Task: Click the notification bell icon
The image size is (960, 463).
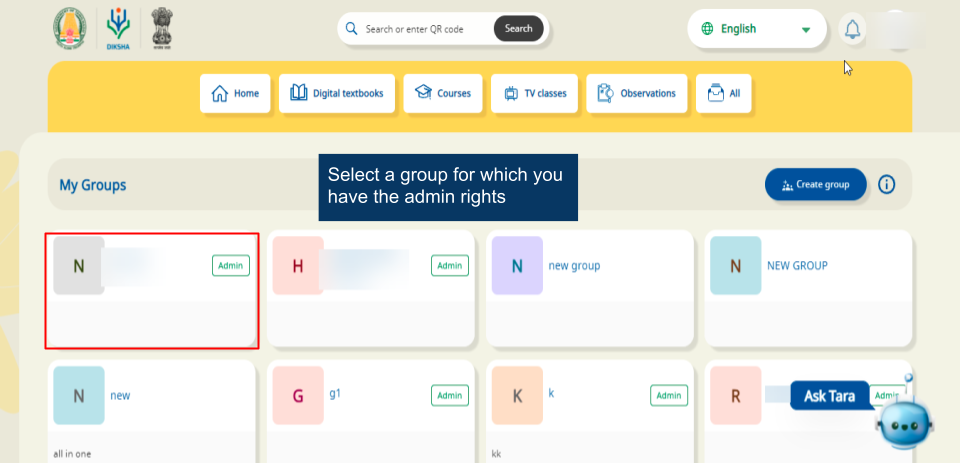Action: [852, 29]
